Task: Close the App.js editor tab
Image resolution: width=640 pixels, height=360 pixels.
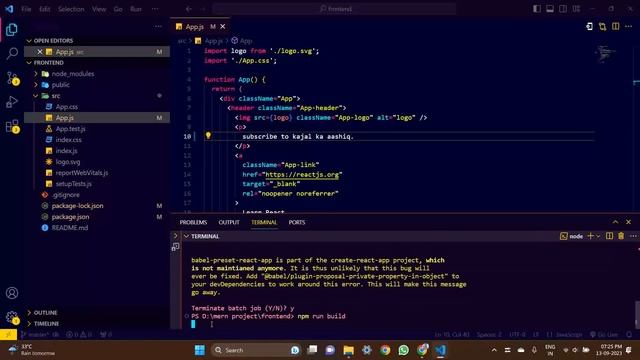Action: pos(222,27)
